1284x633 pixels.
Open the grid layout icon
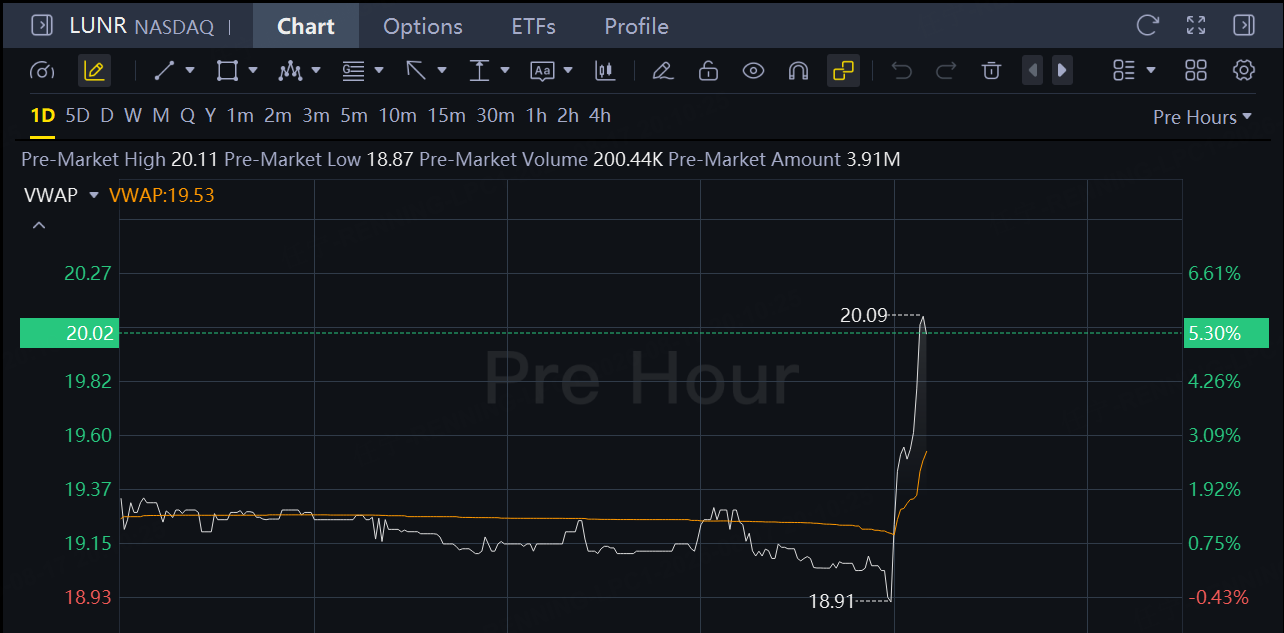click(1196, 70)
